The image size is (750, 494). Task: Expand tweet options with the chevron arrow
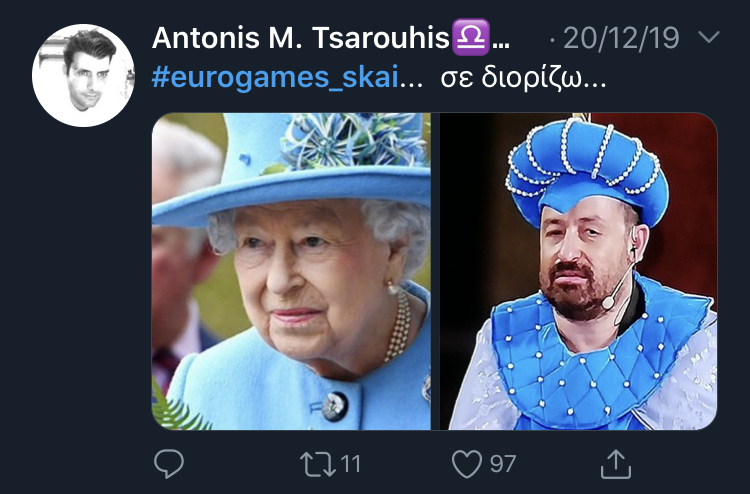coord(709,37)
